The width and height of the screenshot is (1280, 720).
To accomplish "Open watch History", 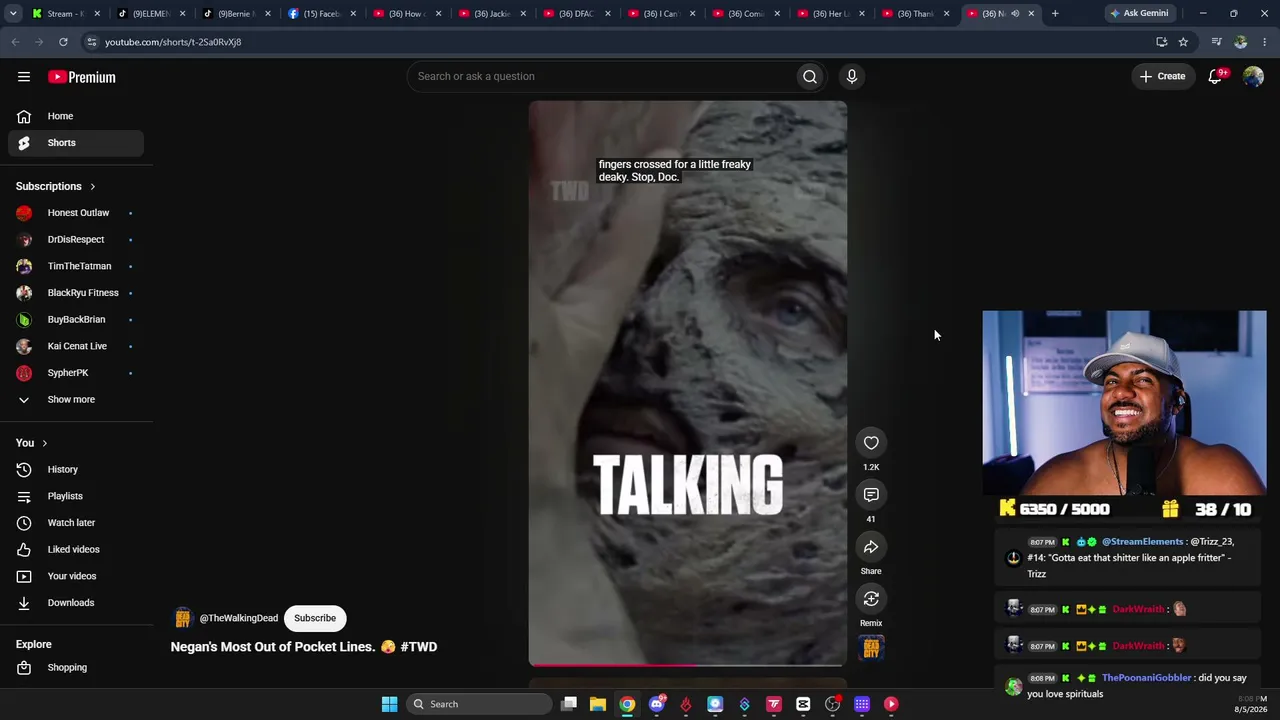I will click(76, 469).
